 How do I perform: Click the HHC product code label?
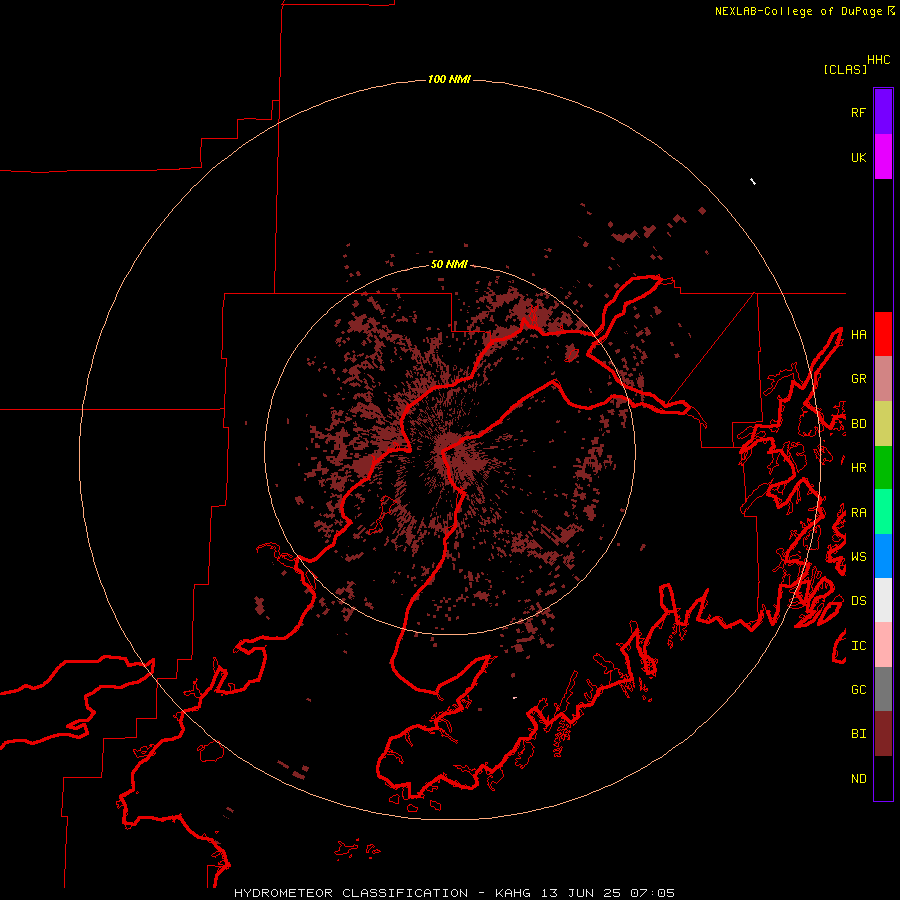tap(878, 60)
